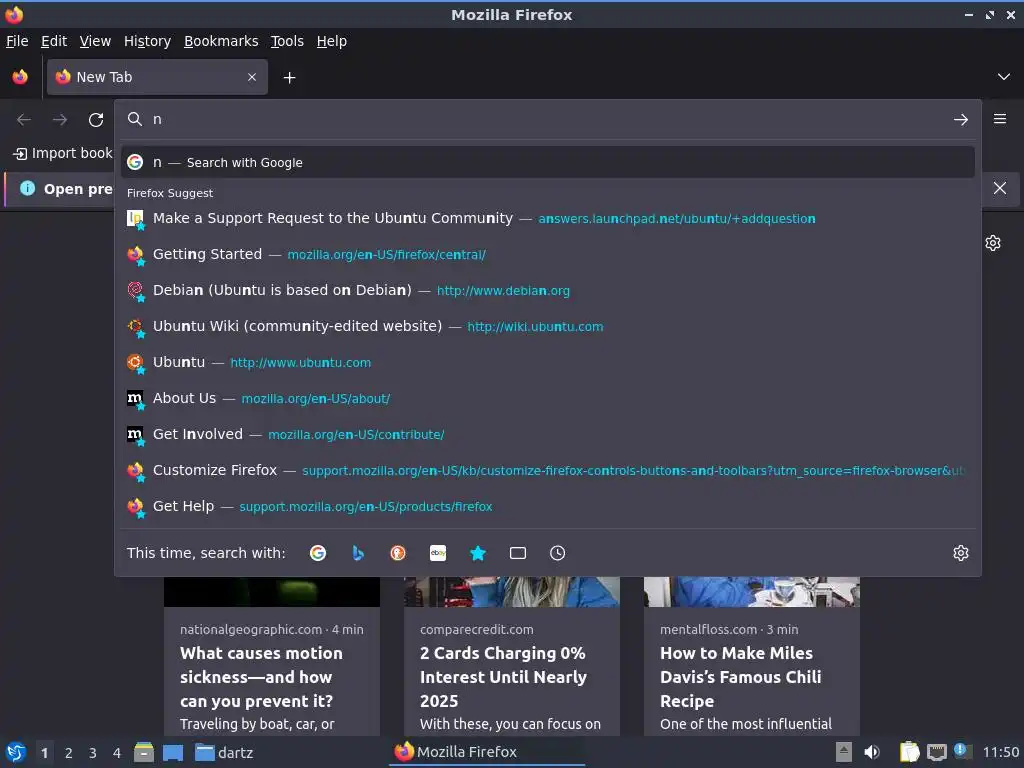Select the New Tab tab
This screenshot has height=768, width=1024.
click(x=157, y=77)
